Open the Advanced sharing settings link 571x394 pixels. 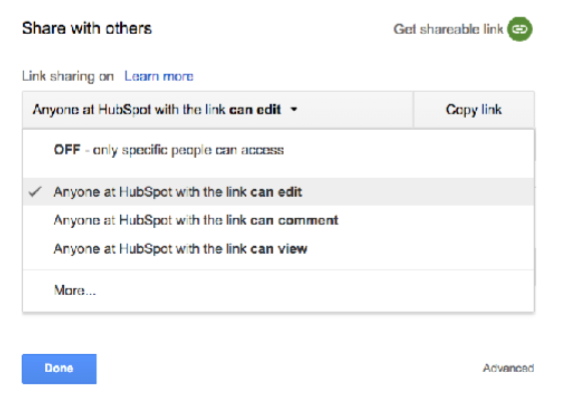pyautogui.click(x=508, y=368)
